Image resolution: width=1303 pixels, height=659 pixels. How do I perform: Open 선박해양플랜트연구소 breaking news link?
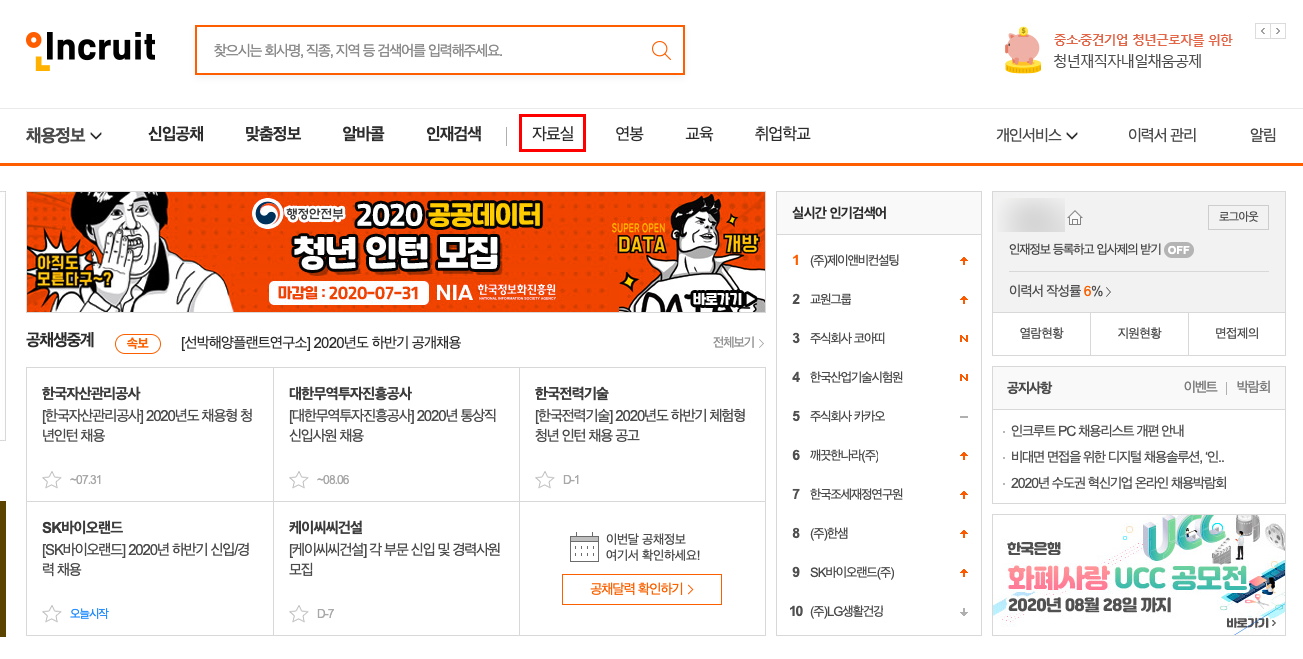coord(321,343)
